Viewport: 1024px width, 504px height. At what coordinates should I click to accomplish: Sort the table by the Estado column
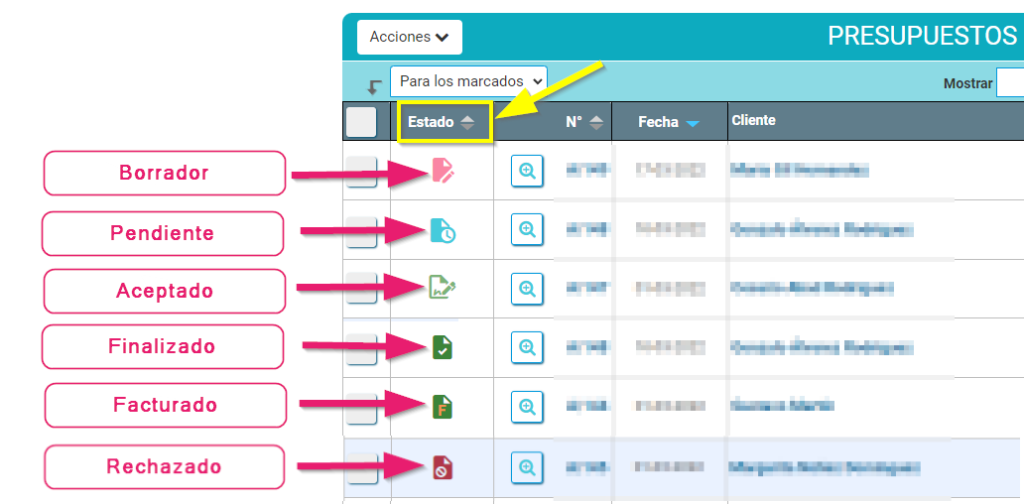pyautogui.click(x=441, y=122)
